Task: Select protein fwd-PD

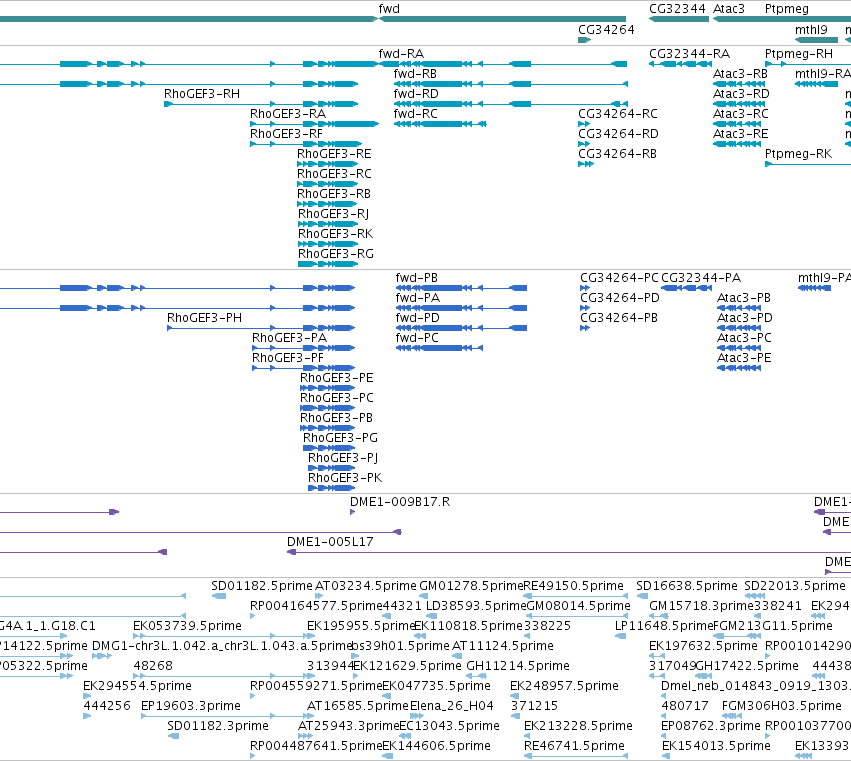Action: coord(417,318)
